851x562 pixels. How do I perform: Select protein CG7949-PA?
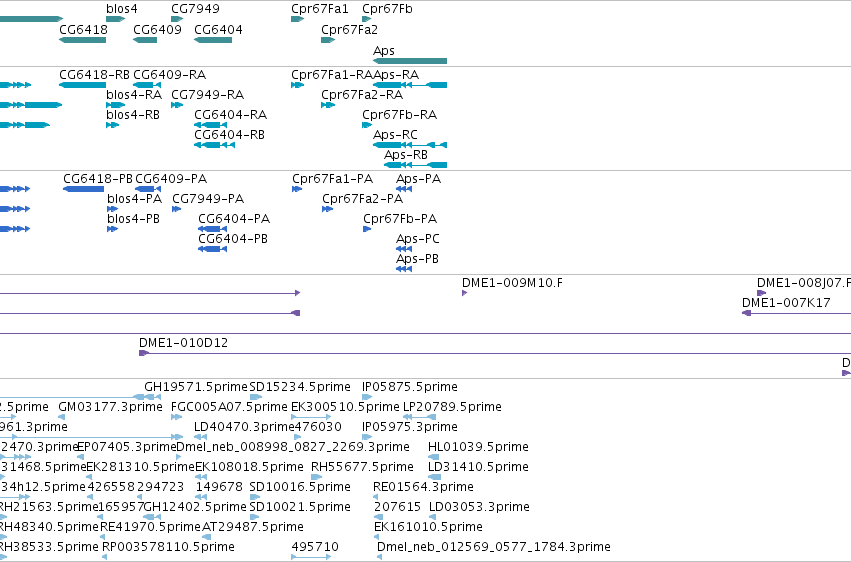pyautogui.click(x=176, y=209)
